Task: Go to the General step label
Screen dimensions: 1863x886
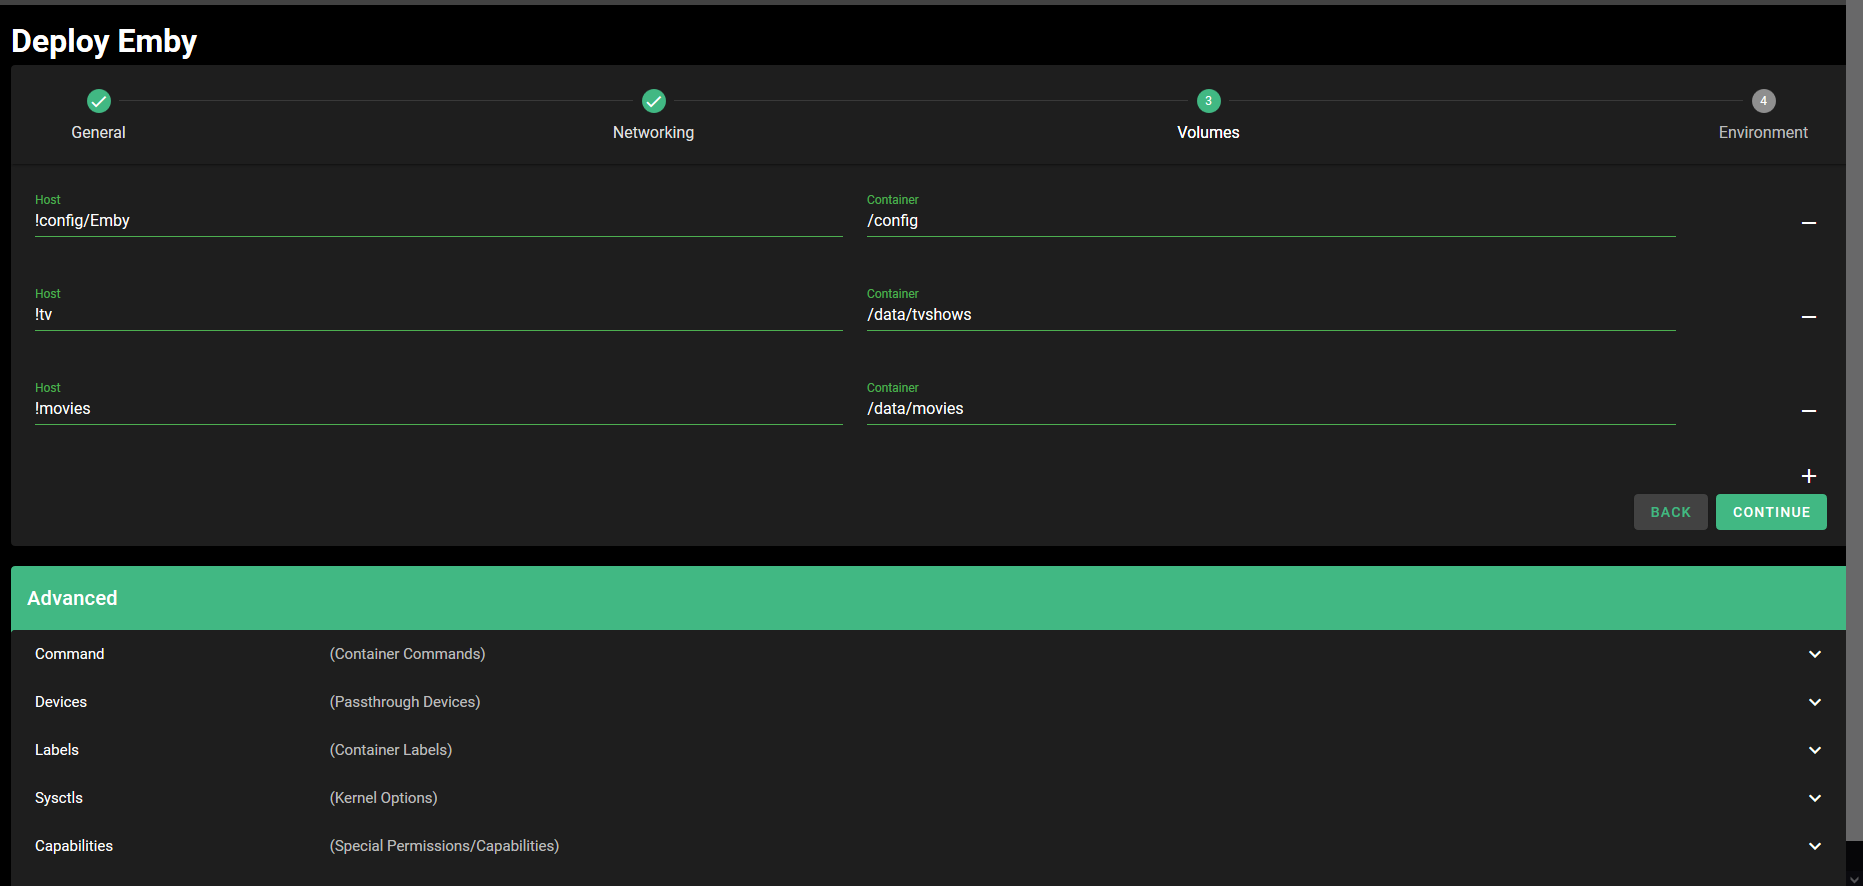Action: (x=98, y=132)
